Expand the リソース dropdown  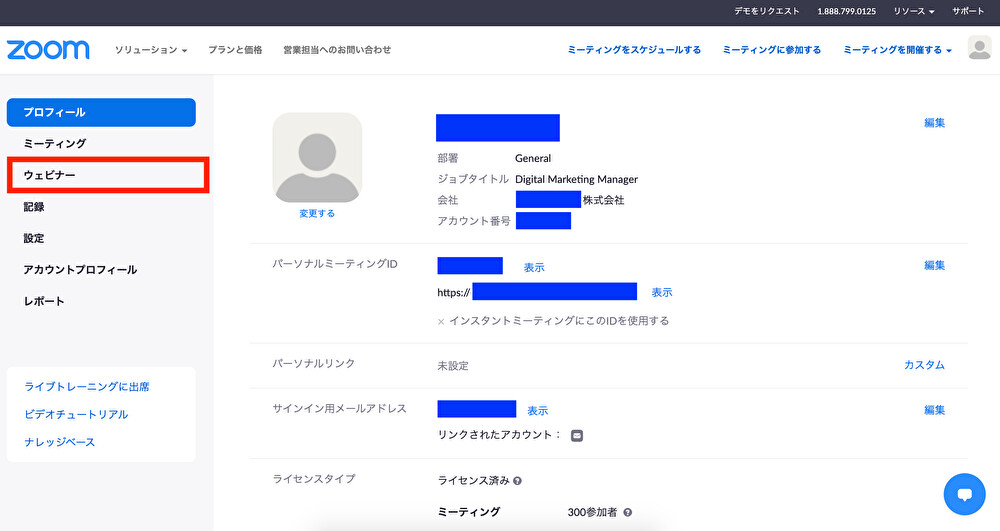913,11
